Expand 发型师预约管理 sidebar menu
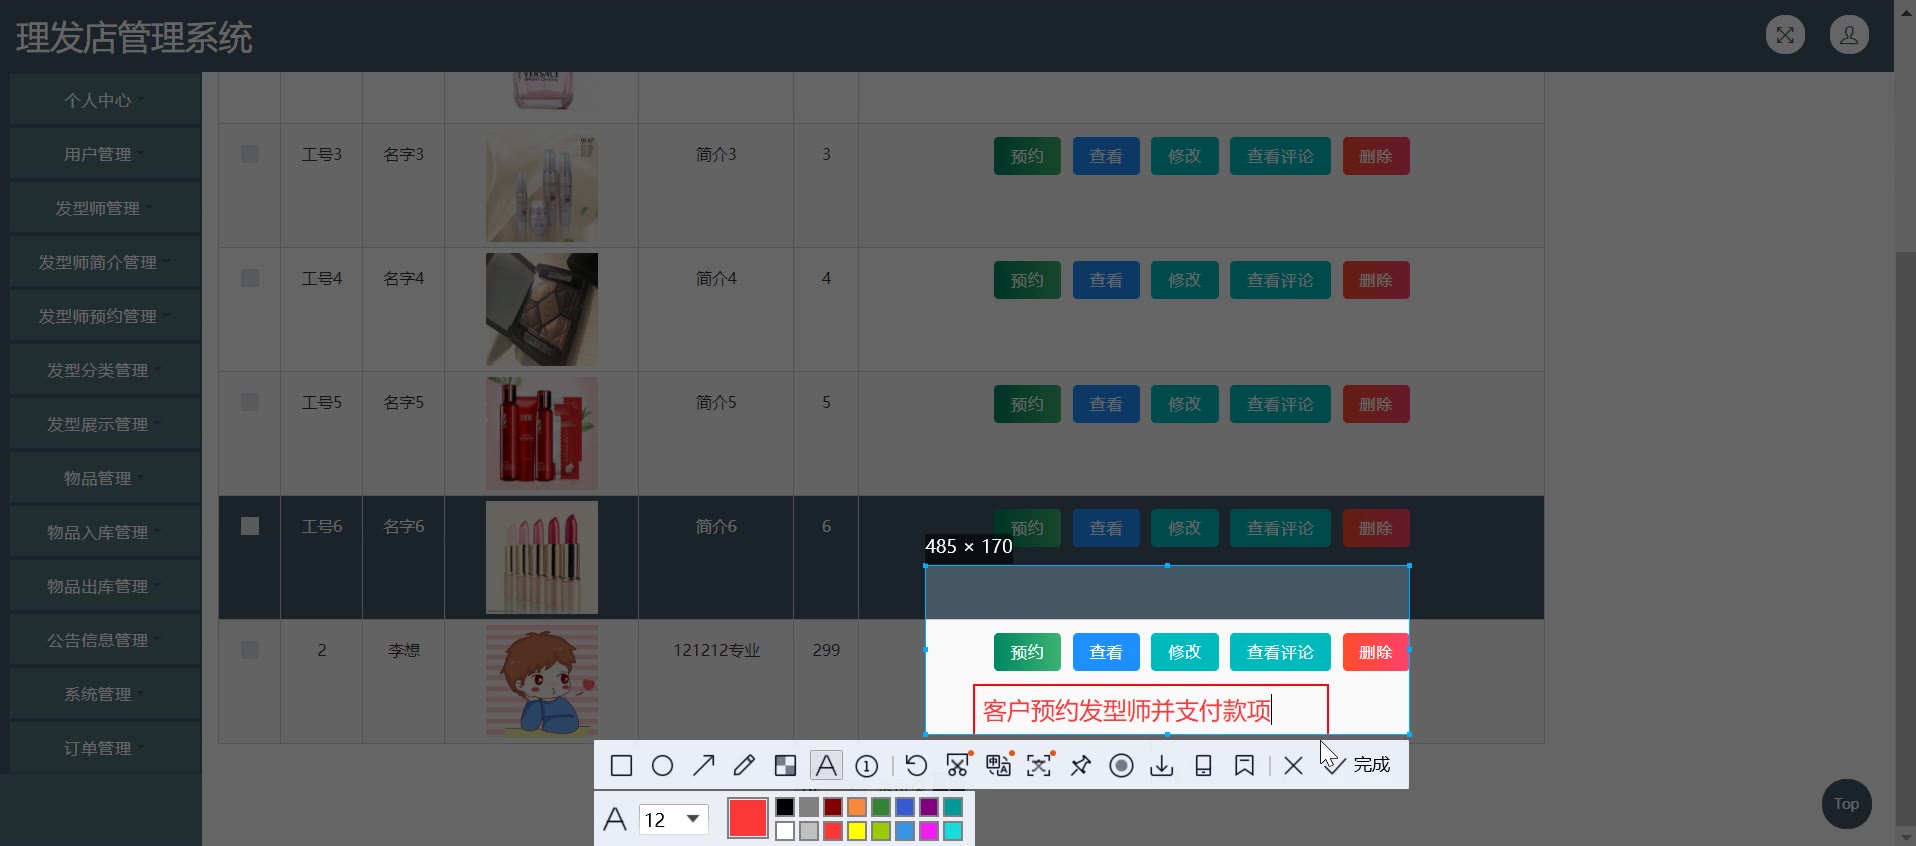 105,316
